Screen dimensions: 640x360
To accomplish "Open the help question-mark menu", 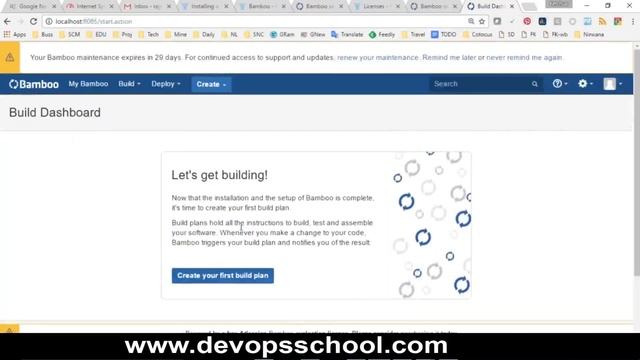I will pyautogui.click(x=560, y=84).
